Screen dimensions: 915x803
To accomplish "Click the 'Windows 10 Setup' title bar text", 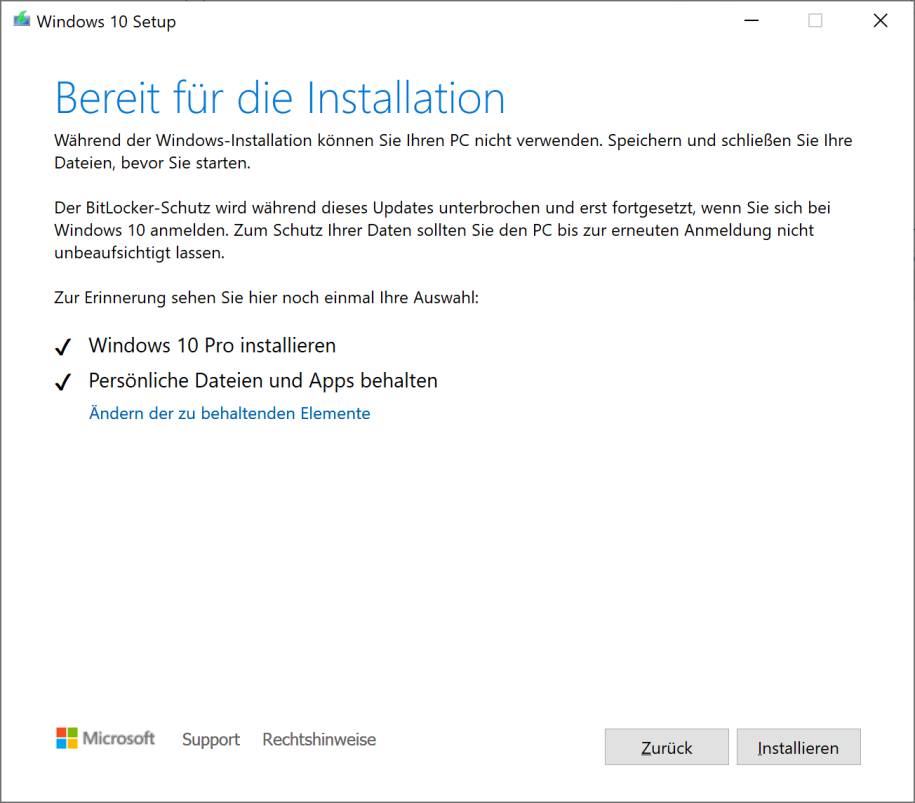I will coord(106,22).
